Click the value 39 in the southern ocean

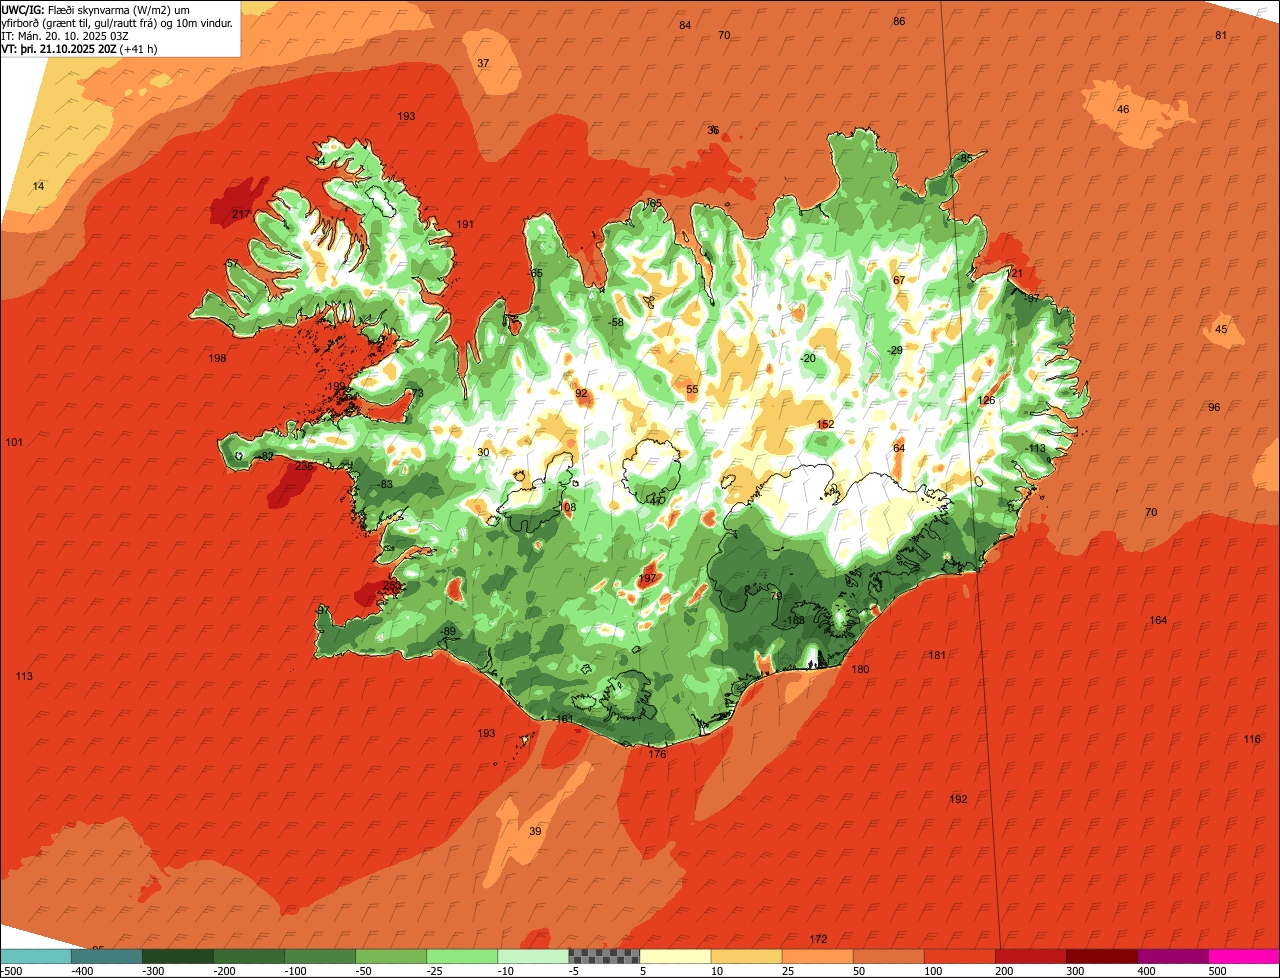(x=535, y=831)
